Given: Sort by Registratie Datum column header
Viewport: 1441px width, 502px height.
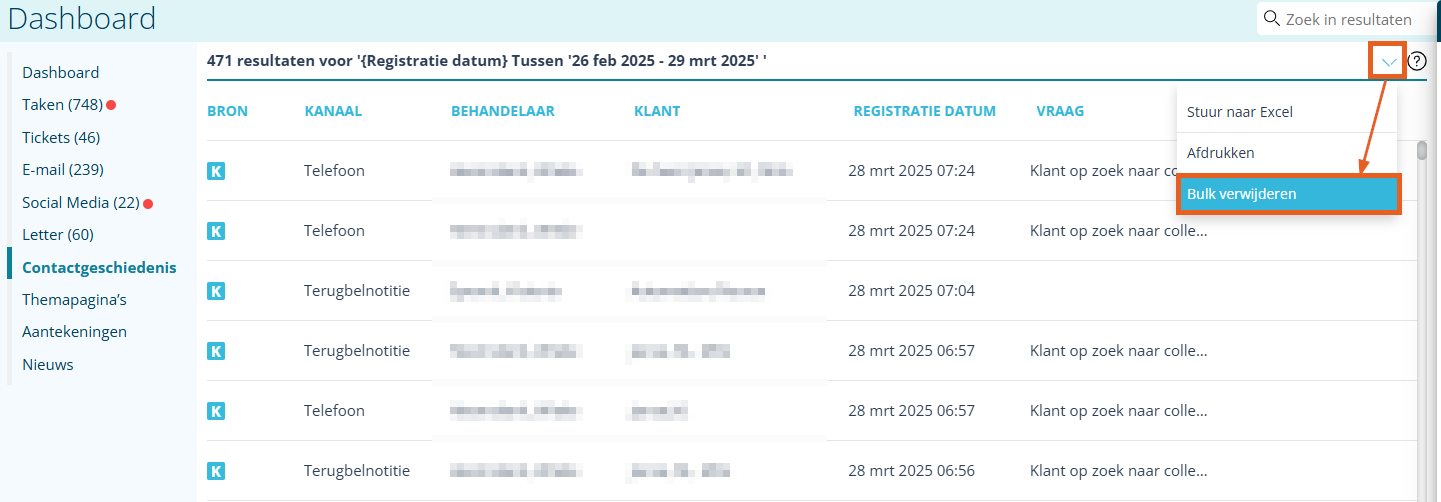Looking at the screenshot, I should (924, 111).
